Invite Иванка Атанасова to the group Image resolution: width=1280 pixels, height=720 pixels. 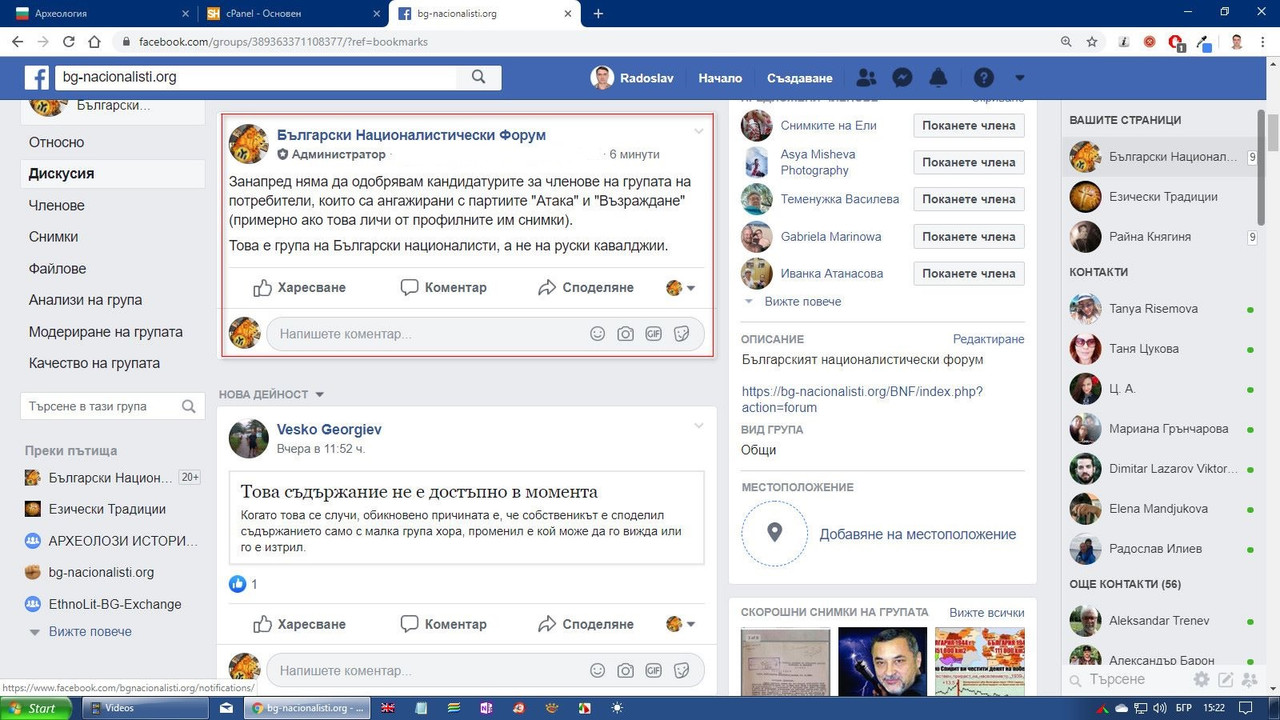click(x=968, y=274)
